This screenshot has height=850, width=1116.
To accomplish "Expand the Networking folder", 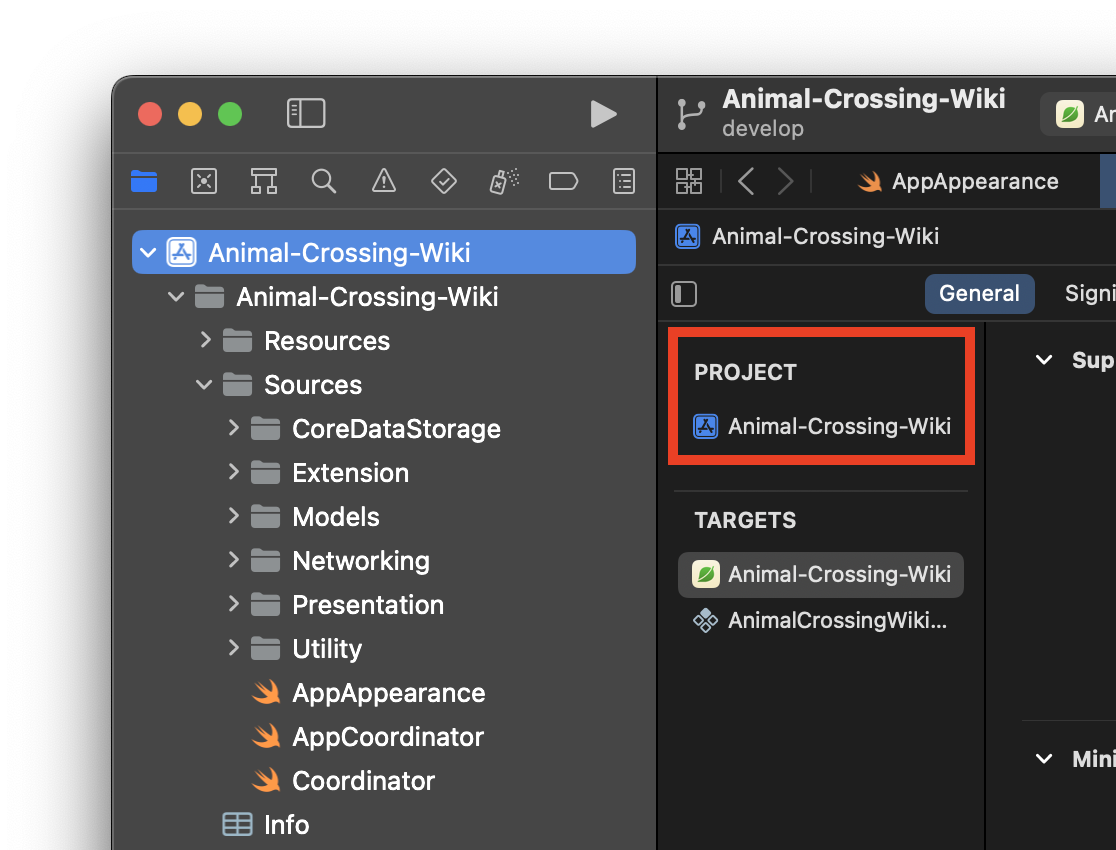I will point(233,560).
